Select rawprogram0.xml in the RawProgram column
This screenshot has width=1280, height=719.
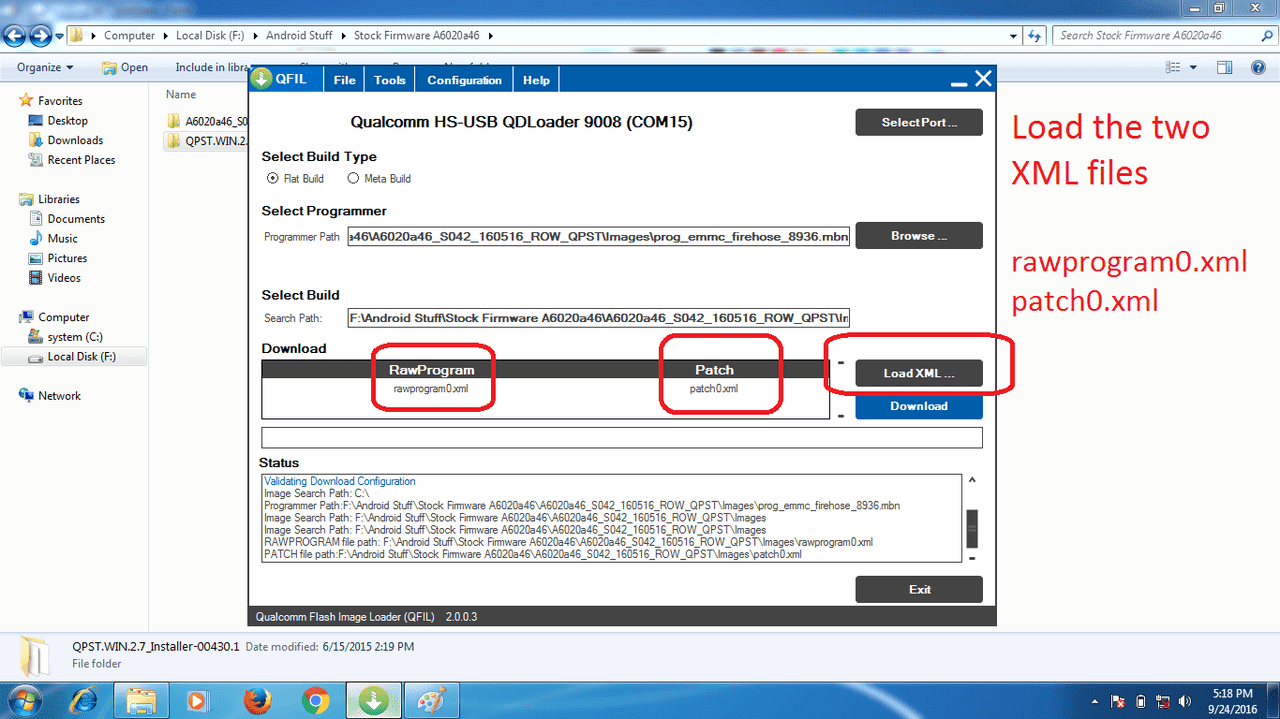click(431, 388)
